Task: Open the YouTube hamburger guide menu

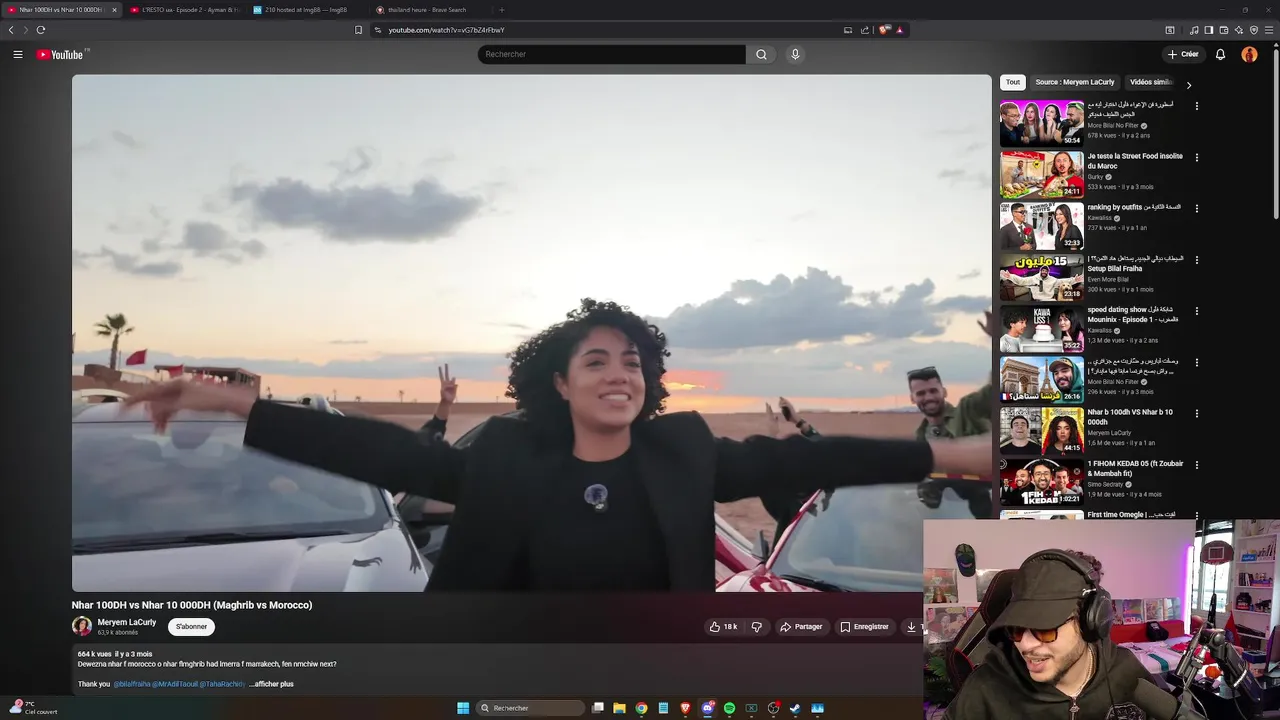Action: pyautogui.click(x=18, y=54)
